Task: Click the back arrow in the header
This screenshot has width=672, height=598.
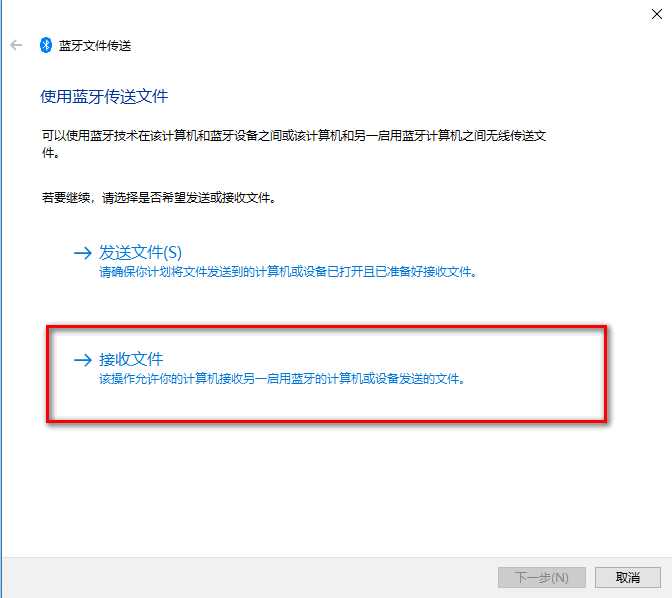Action: tap(16, 45)
